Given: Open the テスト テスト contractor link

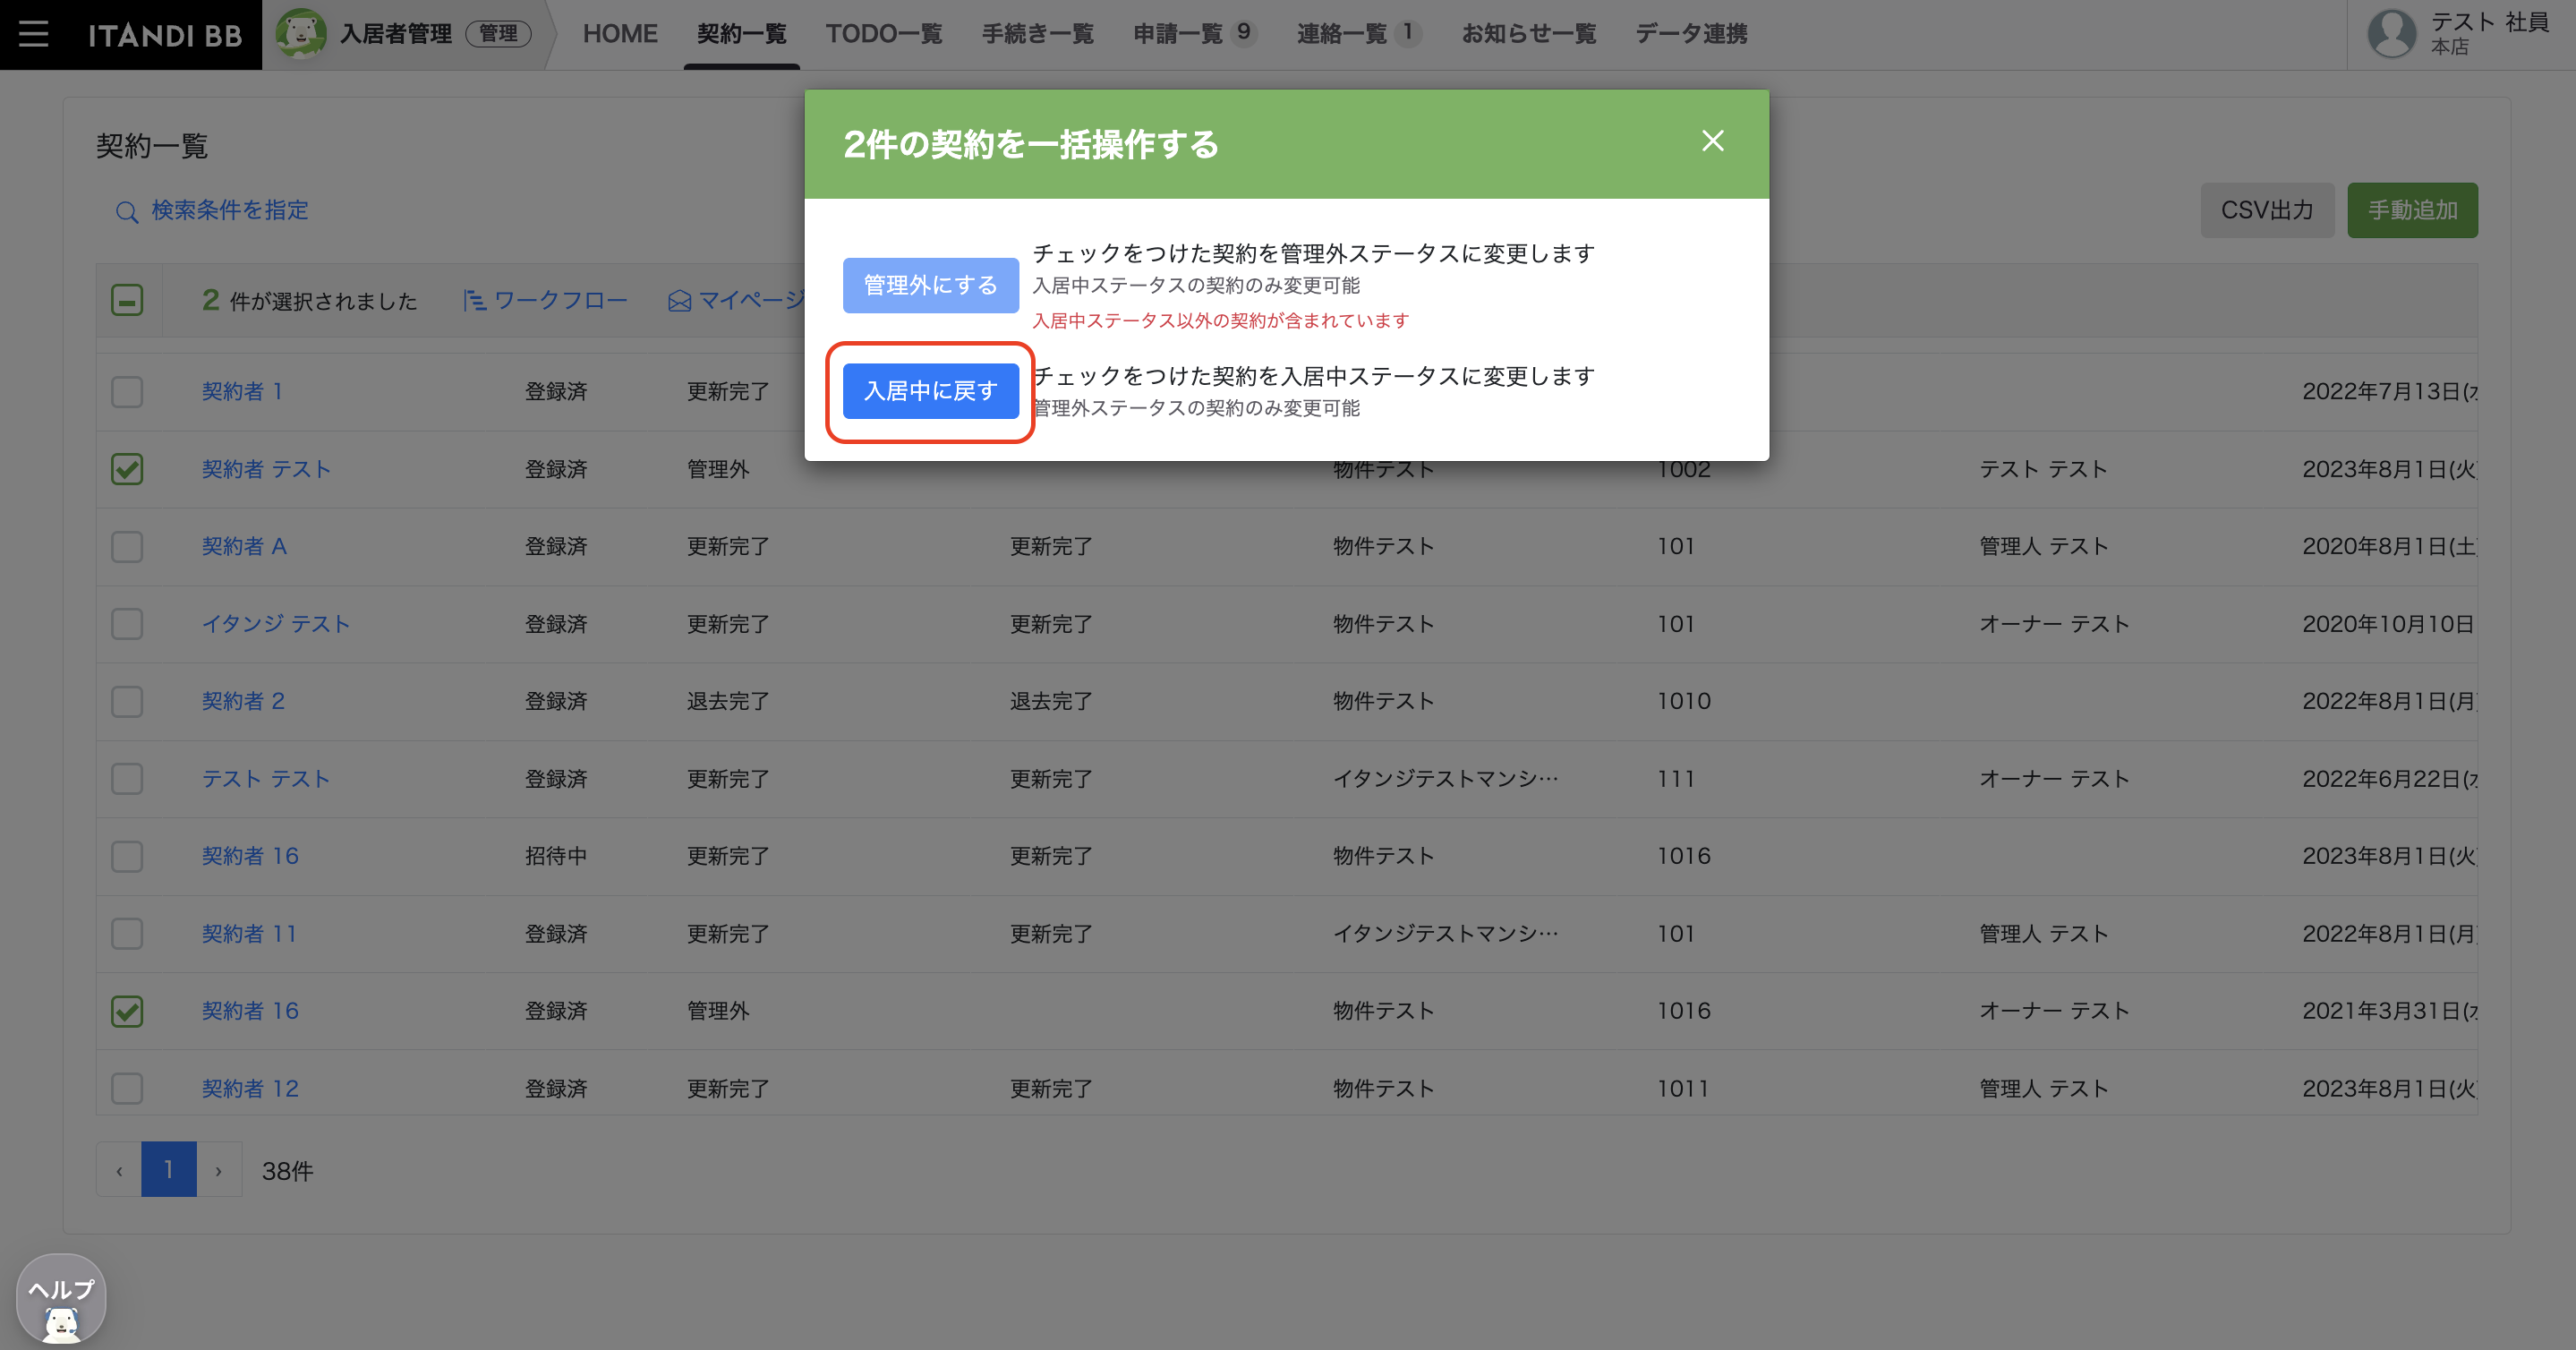Looking at the screenshot, I should 266,779.
